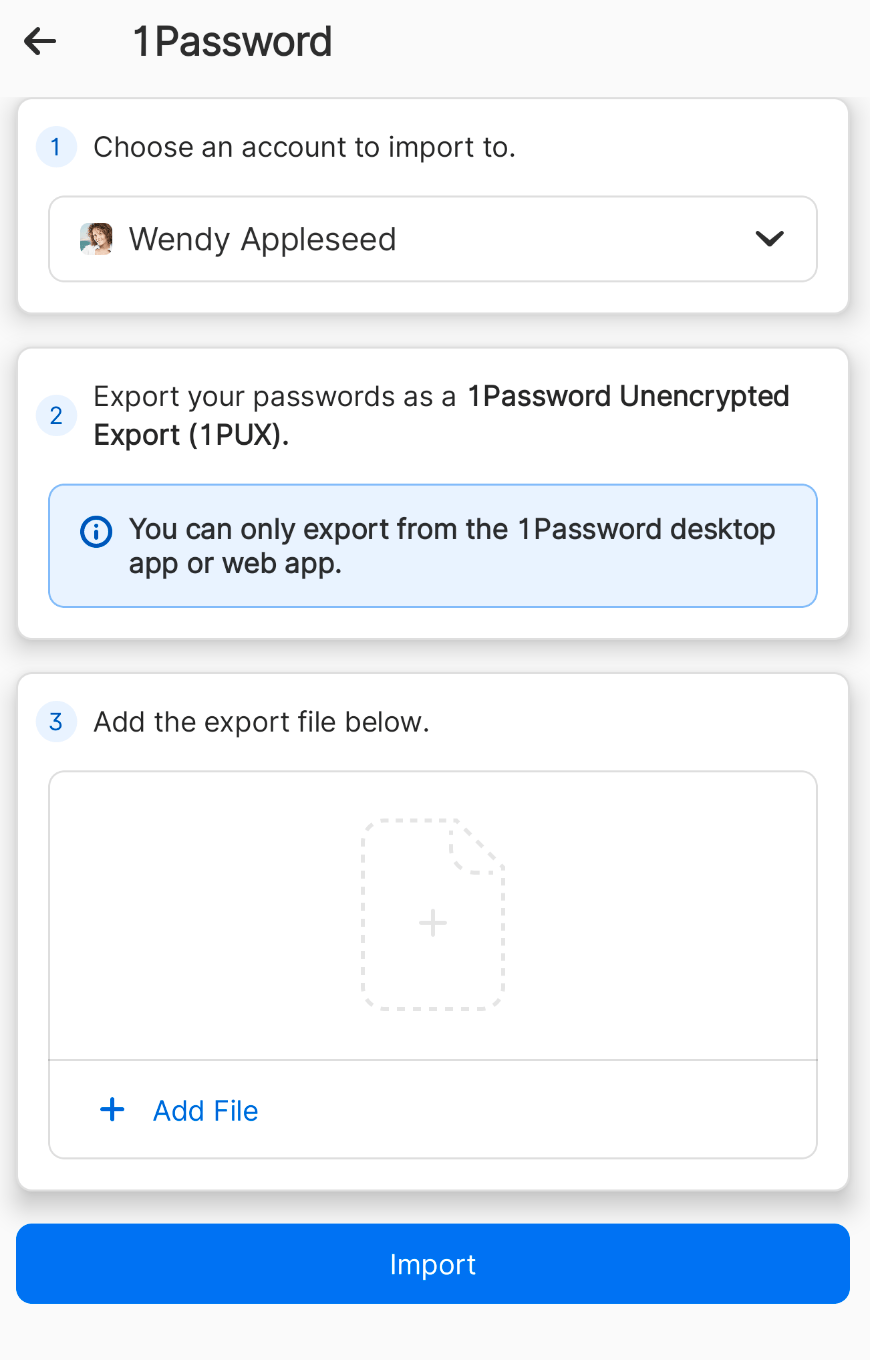The image size is (870, 1360).
Task: Click the step 1 number badge
Action: pyautogui.click(x=56, y=147)
